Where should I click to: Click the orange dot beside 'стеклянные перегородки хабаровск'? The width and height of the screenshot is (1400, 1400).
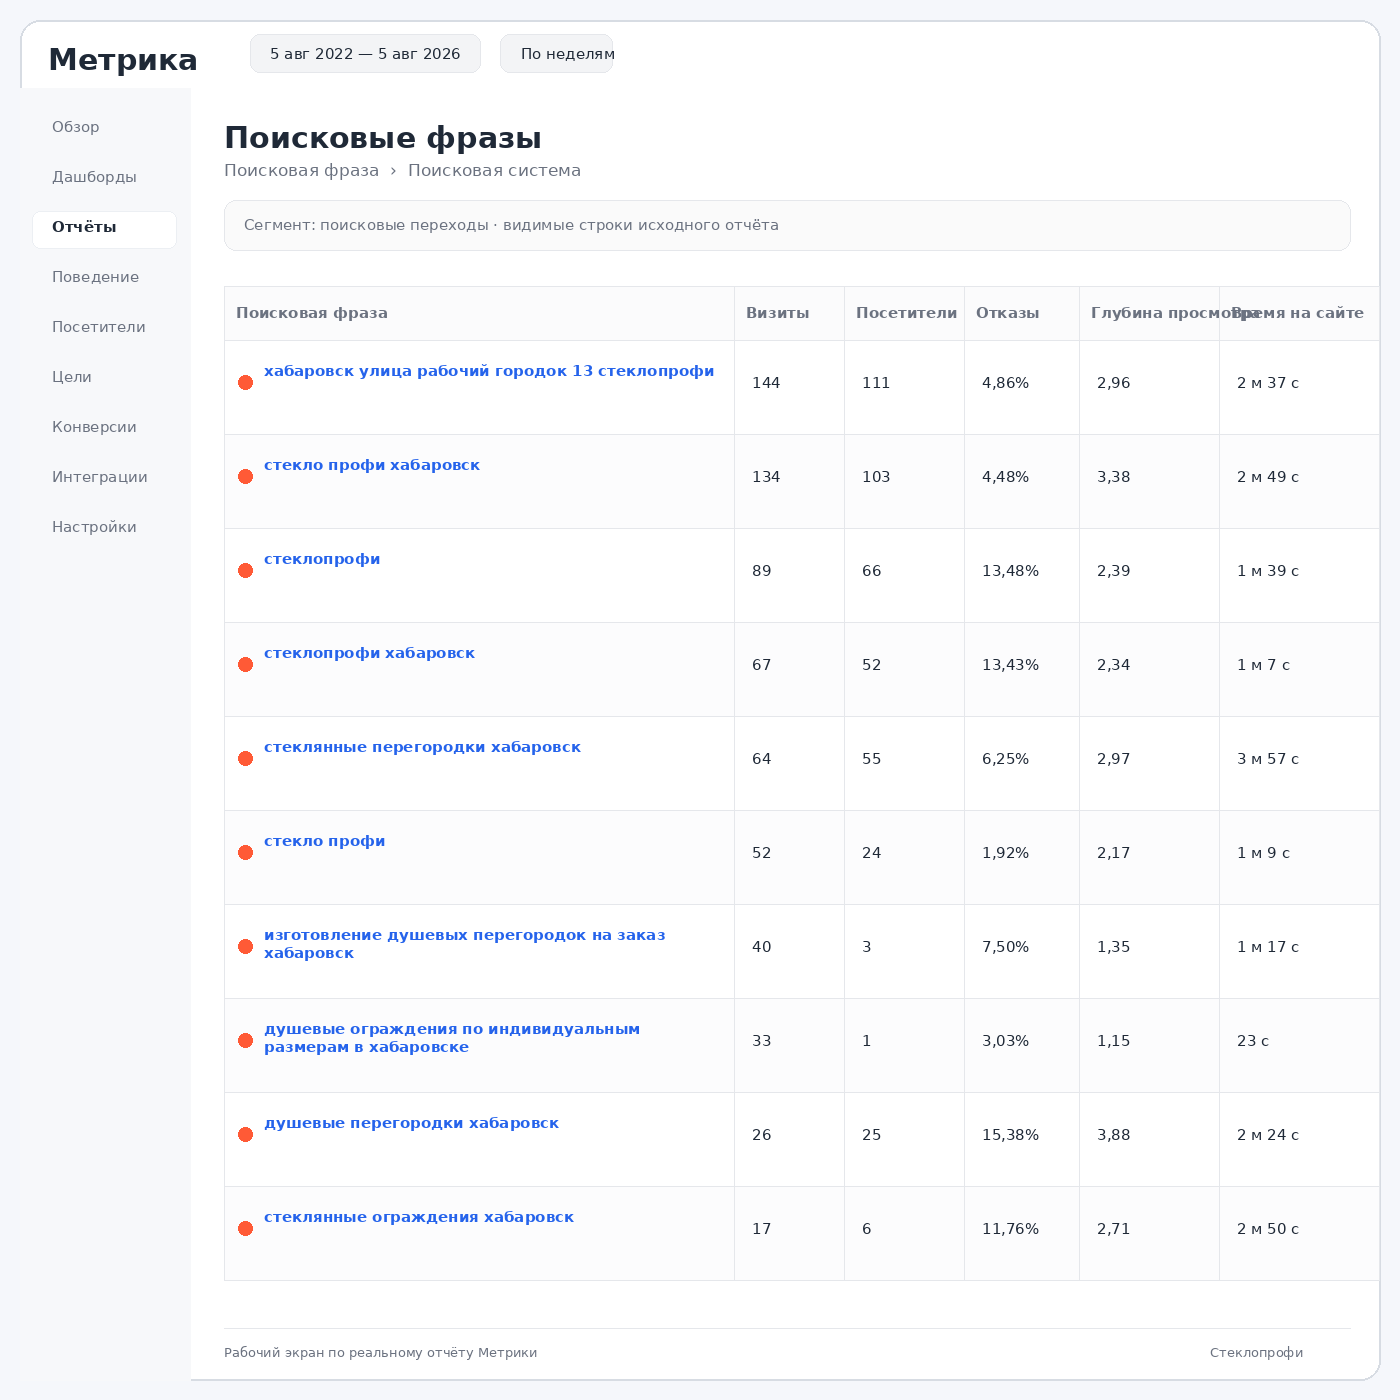point(245,759)
